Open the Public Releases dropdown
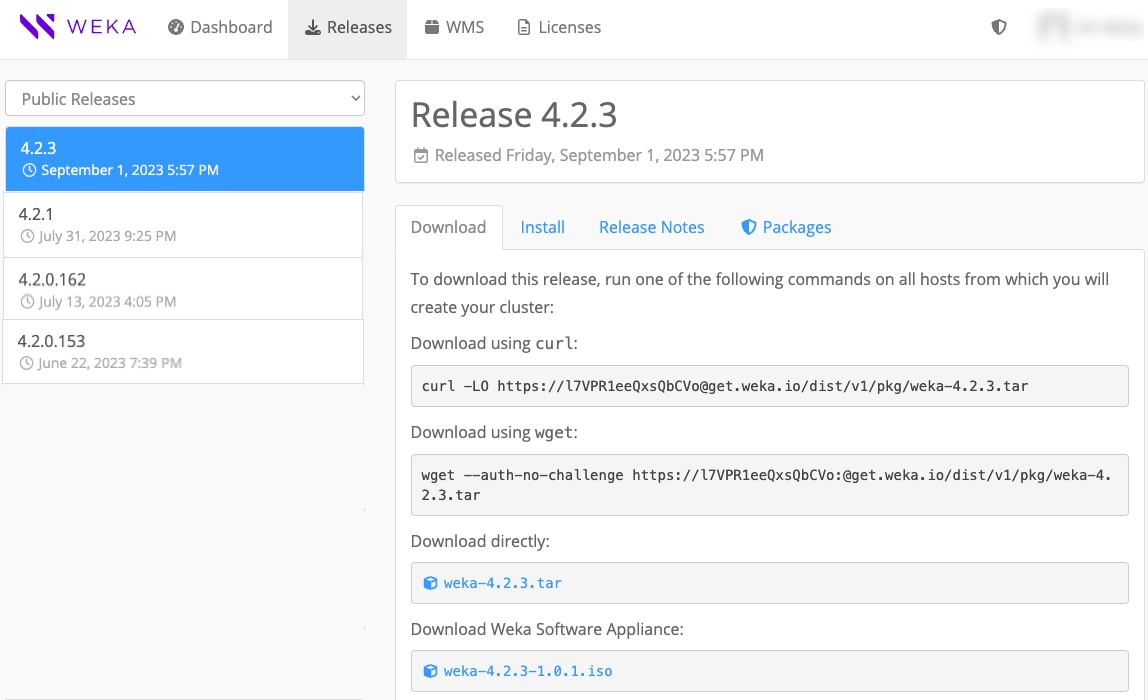This screenshot has height=700, width=1148. (x=185, y=99)
